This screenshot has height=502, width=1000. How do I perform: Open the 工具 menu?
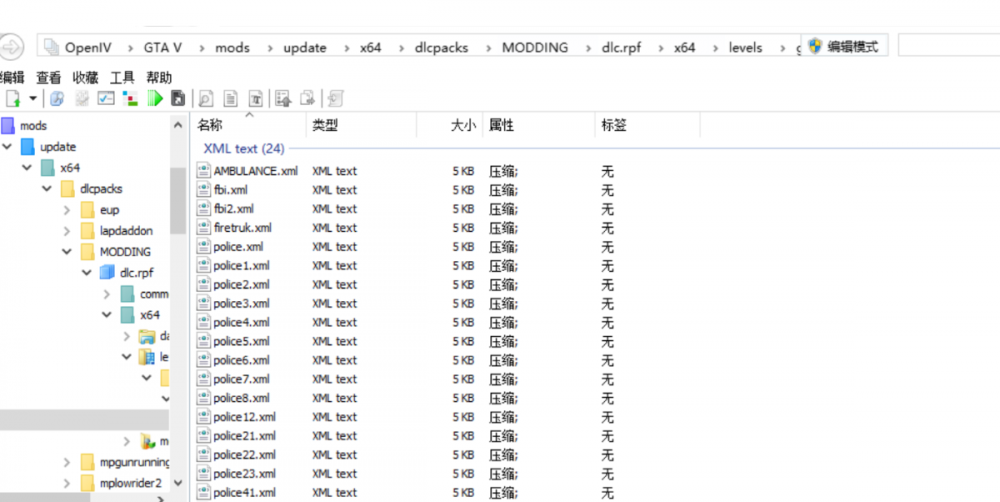click(x=122, y=78)
